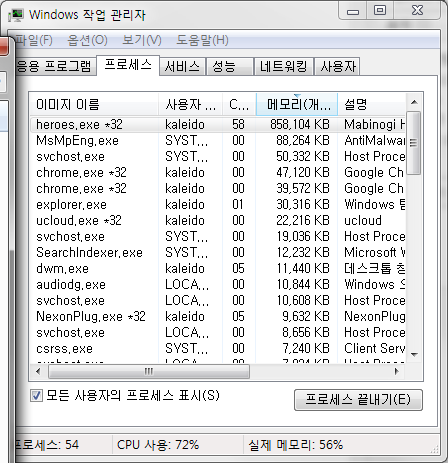The height and width of the screenshot is (463, 448).
Task: Select the 프로세스 tab
Action: point(128,65)
